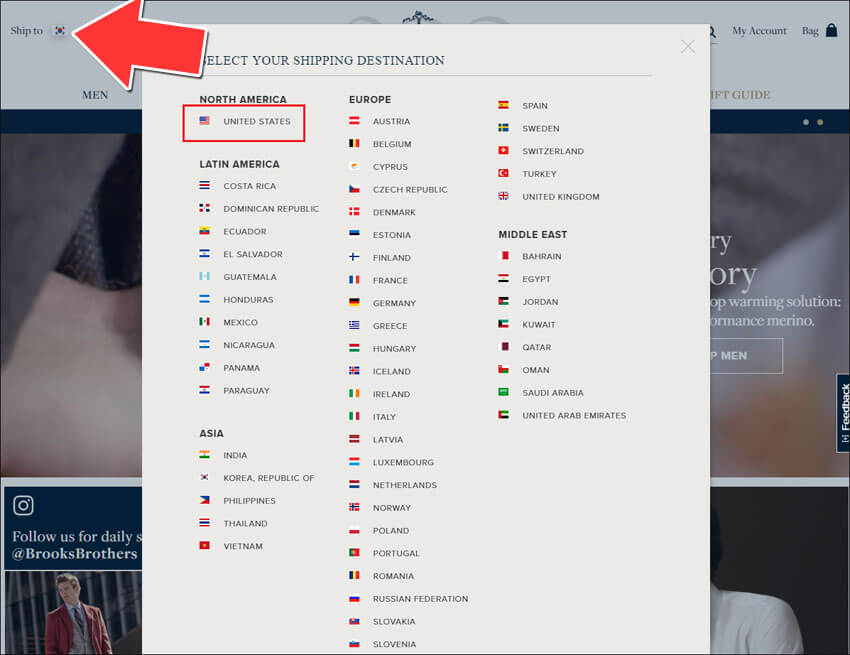Viewport: 850px width, 655px height.
Task: Select JORDAN shipping destination
Action: [x=540, y=303]
